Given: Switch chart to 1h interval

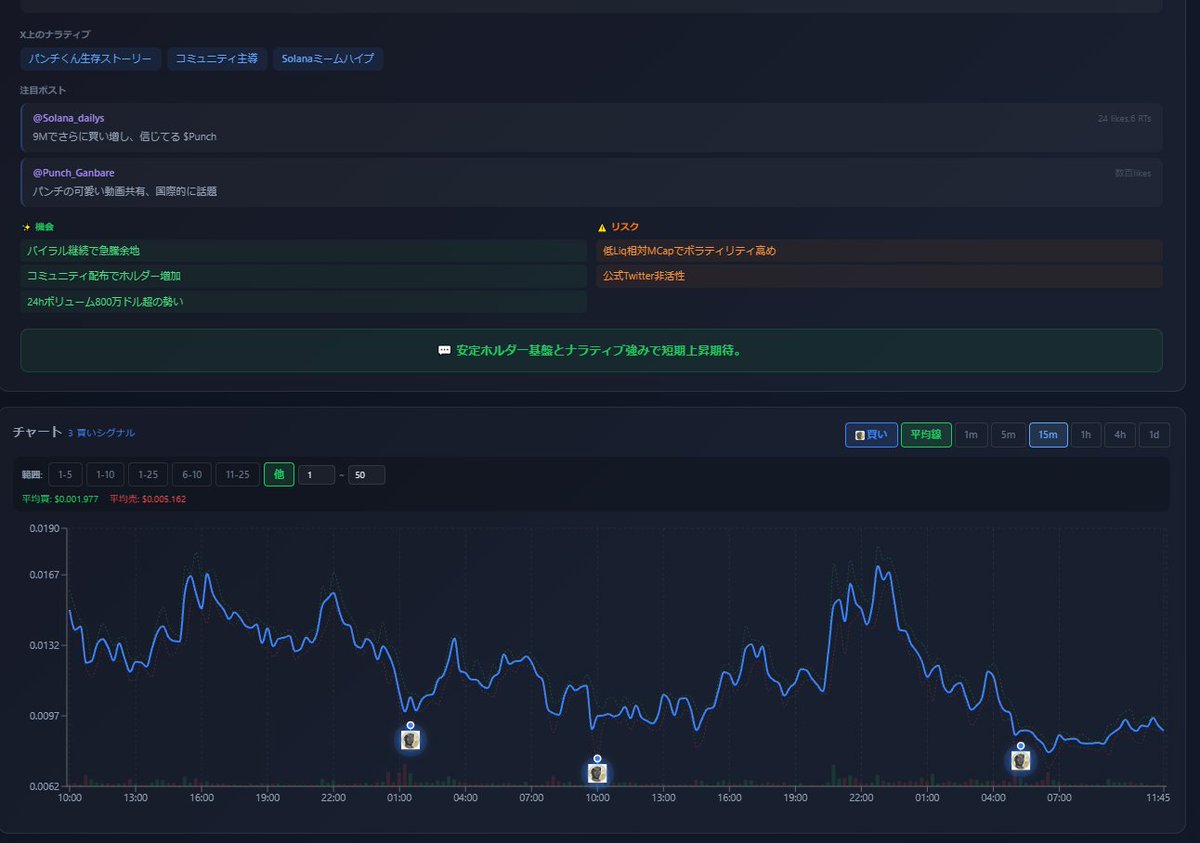Looking at the screenshot, I should click(1086, 435).
